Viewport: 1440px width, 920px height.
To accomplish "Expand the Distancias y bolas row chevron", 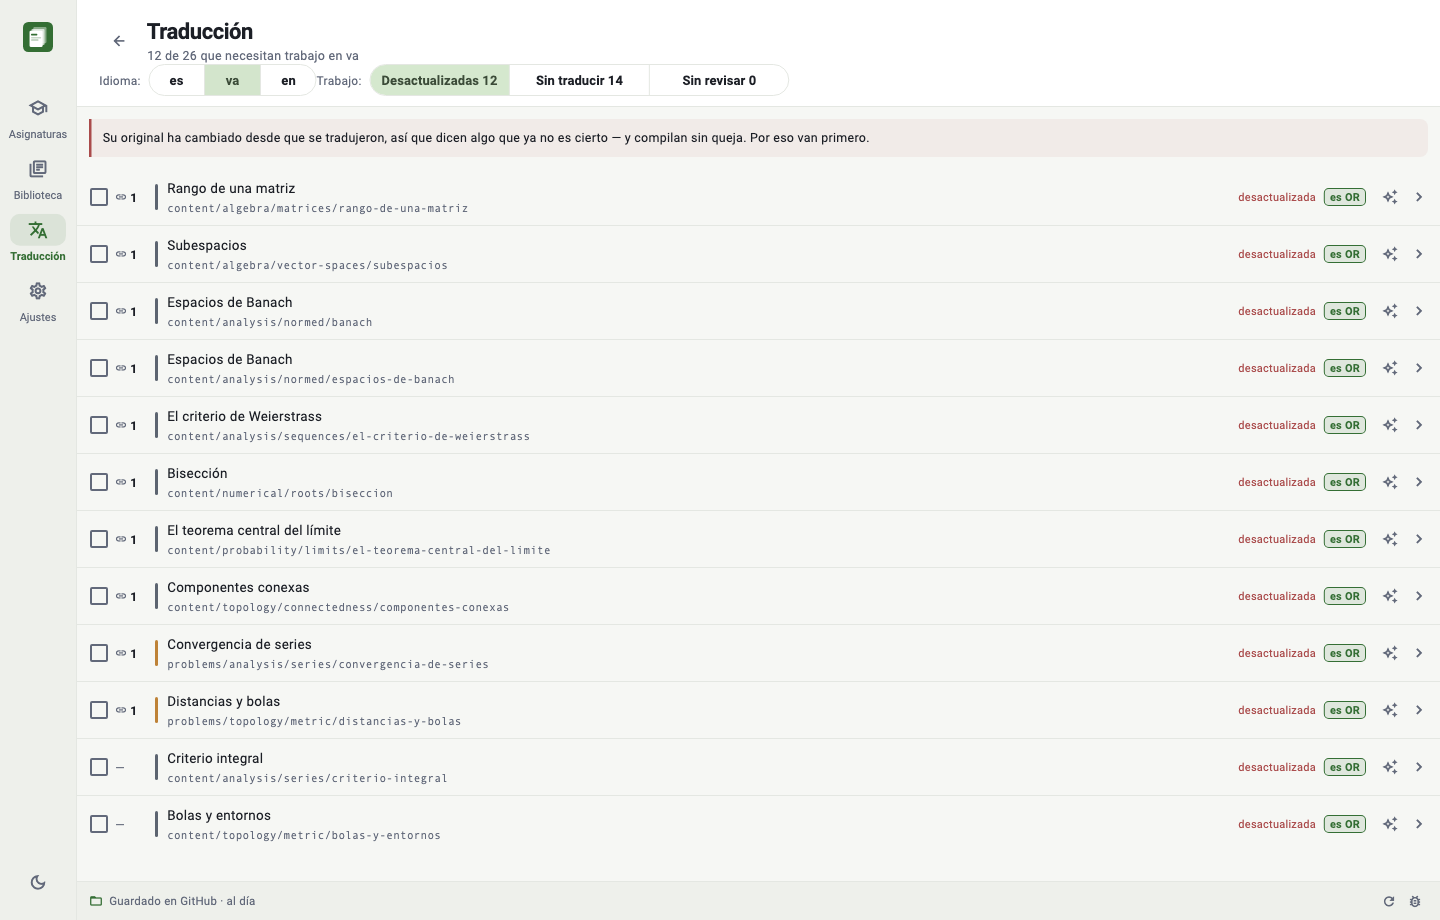I will [1419, 710].
